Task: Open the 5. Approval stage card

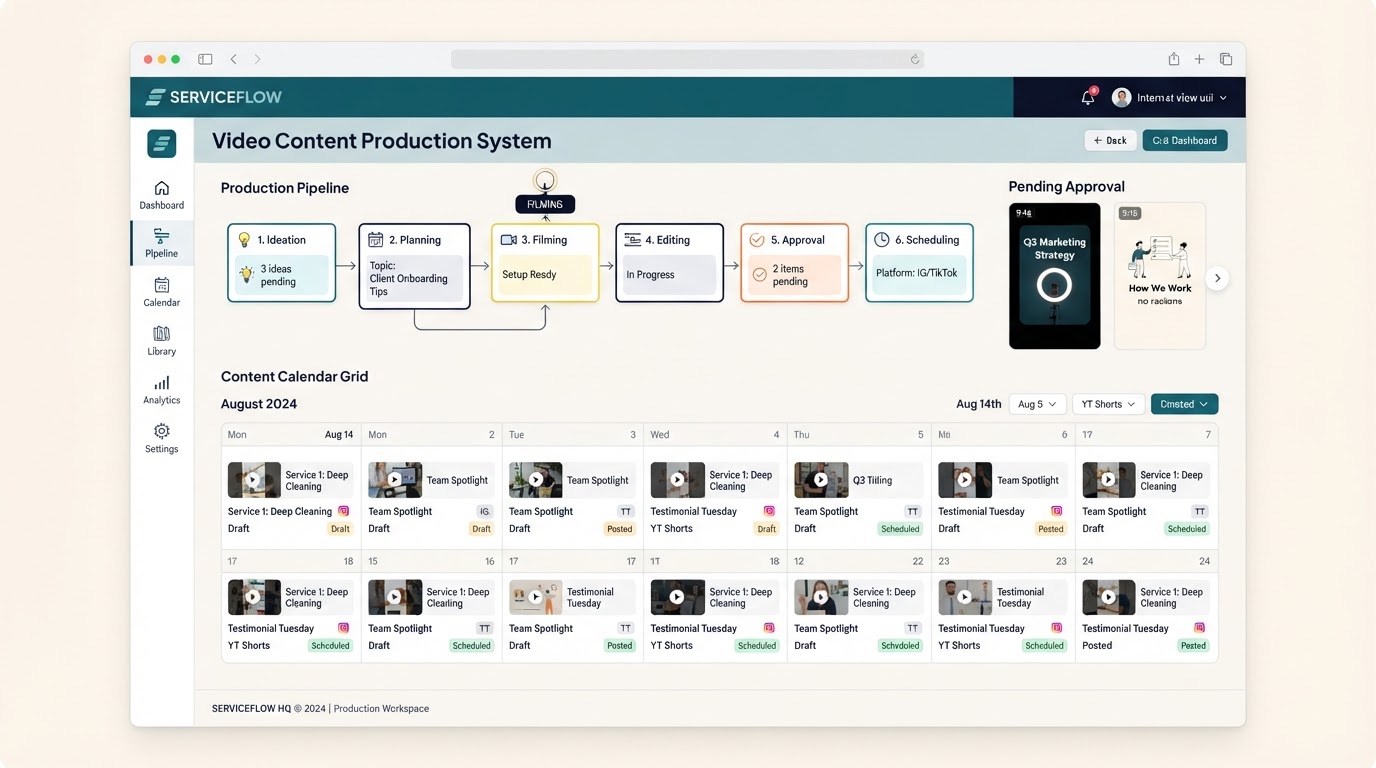Action: (x=794, y=263)
